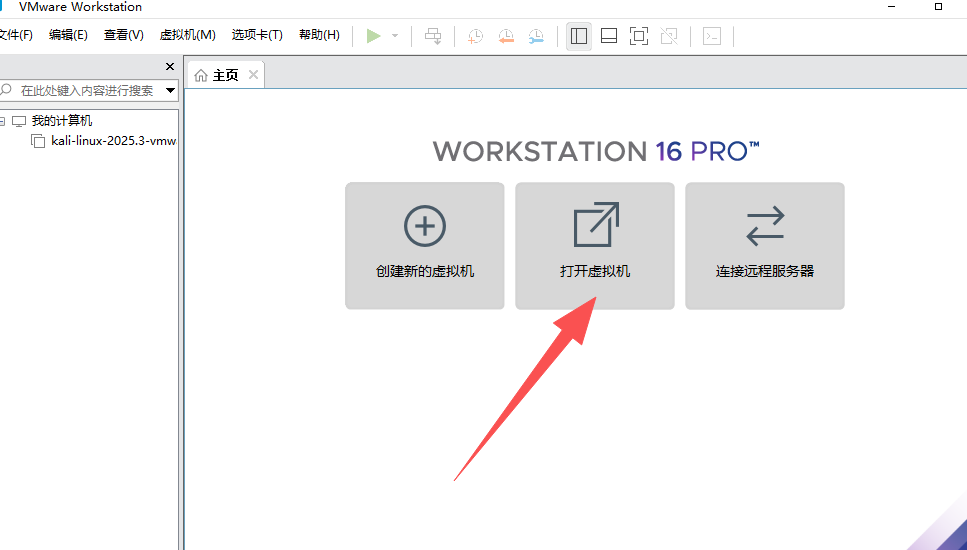Toggle the library sidebar view icon

[x=578, y=36]
